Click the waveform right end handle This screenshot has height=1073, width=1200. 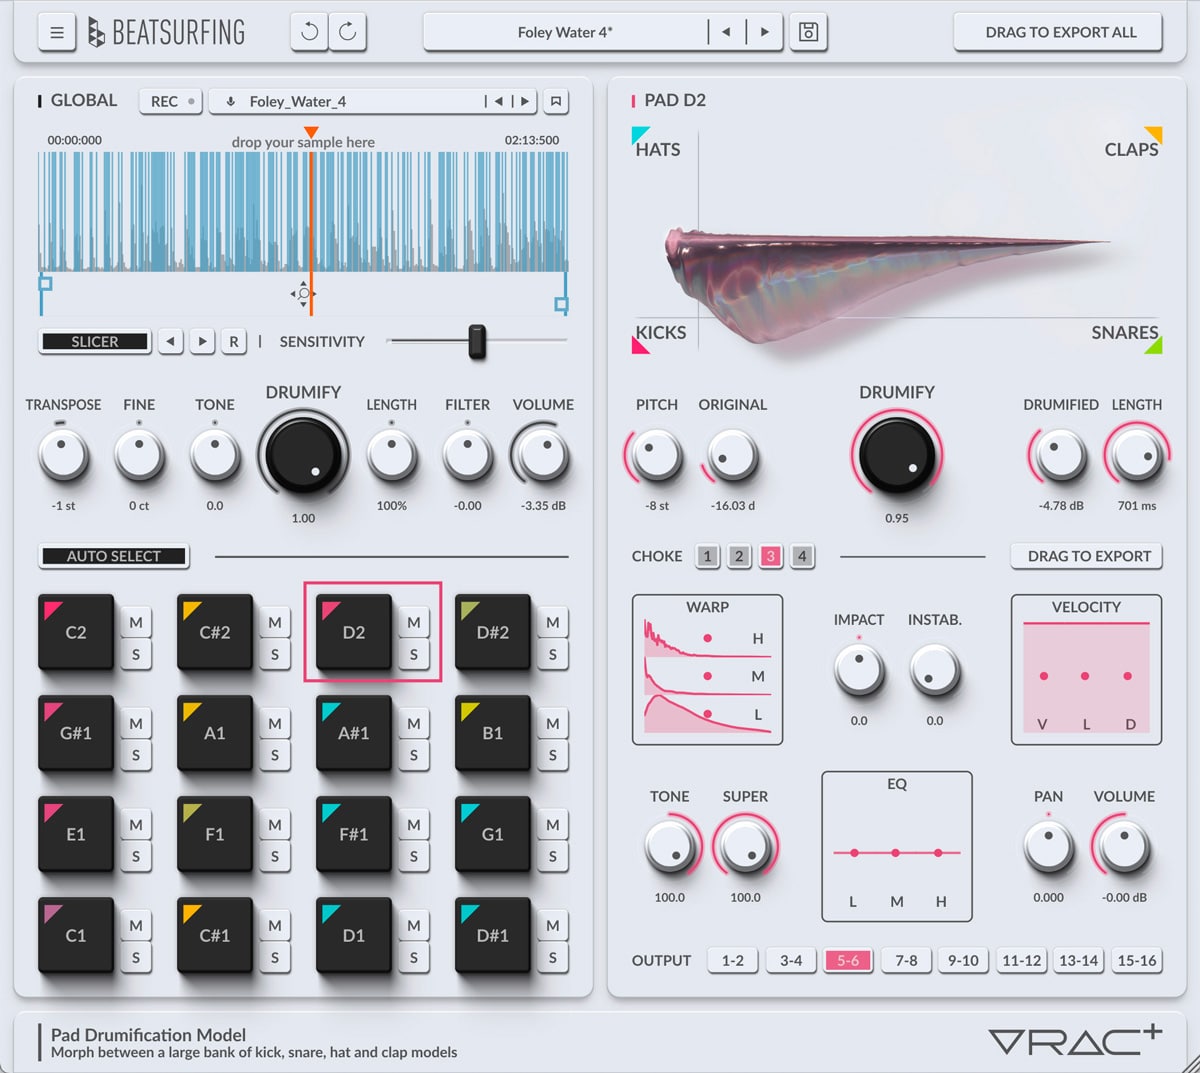pyautogui.click(x=562, y=304)
